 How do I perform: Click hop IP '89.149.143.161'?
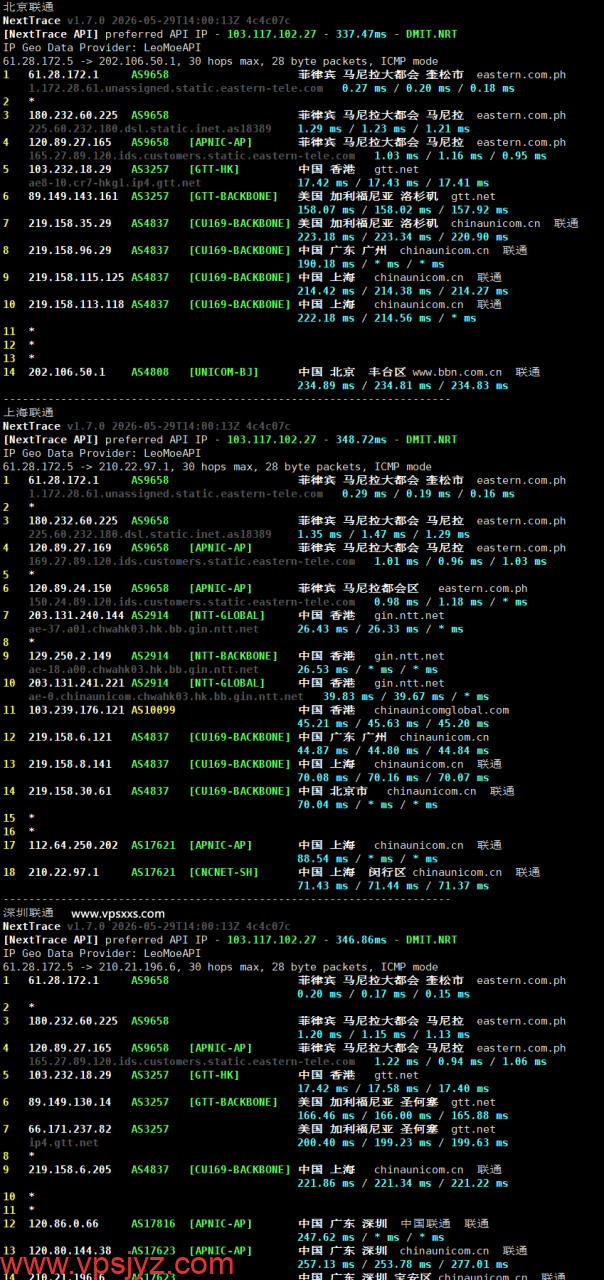pyautogui.click(x=73, y=196)
